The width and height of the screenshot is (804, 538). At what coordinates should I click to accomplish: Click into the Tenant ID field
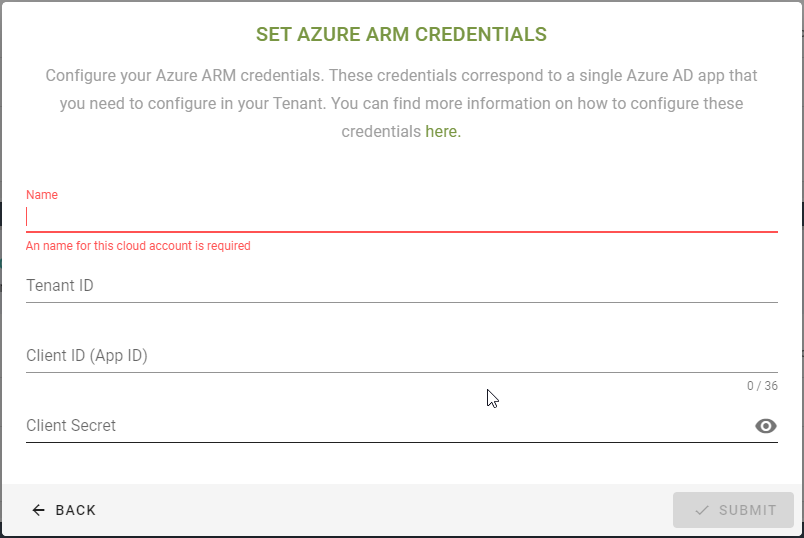[x=400, y=286]
